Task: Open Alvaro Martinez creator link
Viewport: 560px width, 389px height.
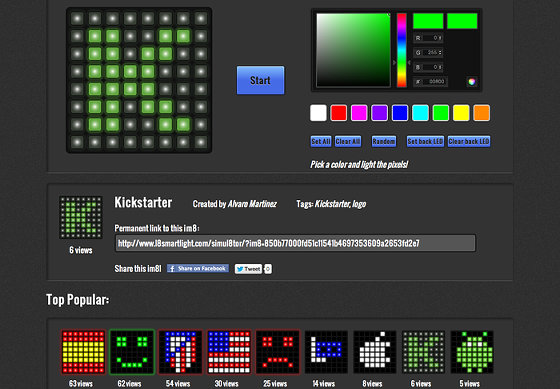Action: 252,204
